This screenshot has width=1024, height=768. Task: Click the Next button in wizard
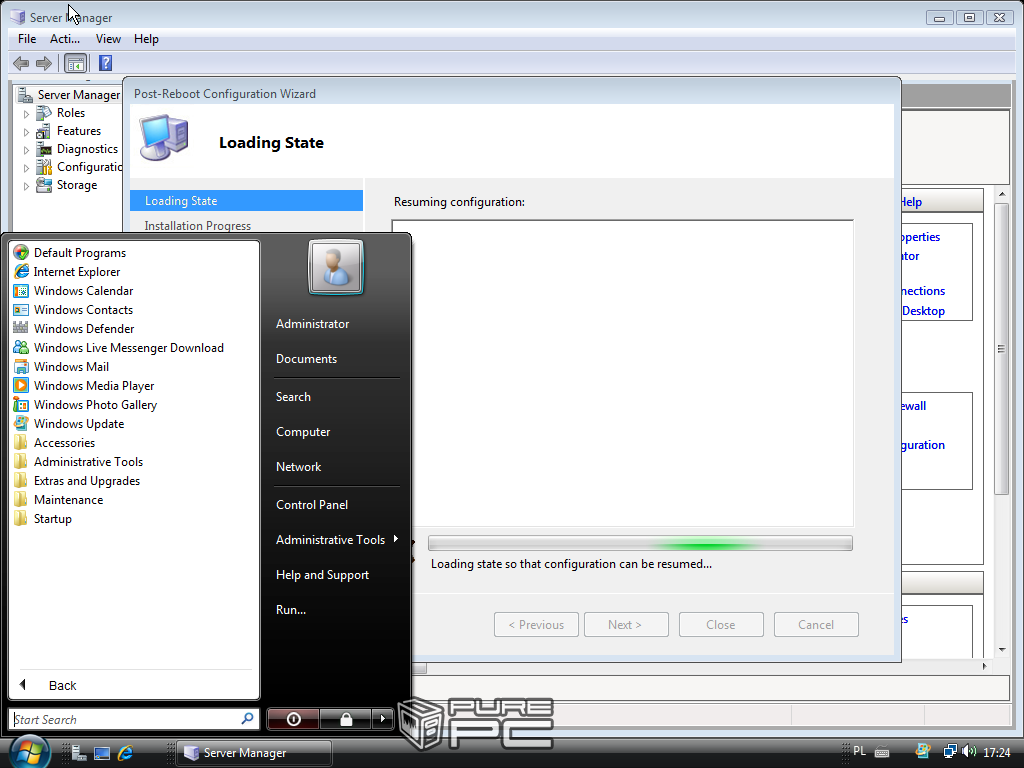tap(626, 624)
